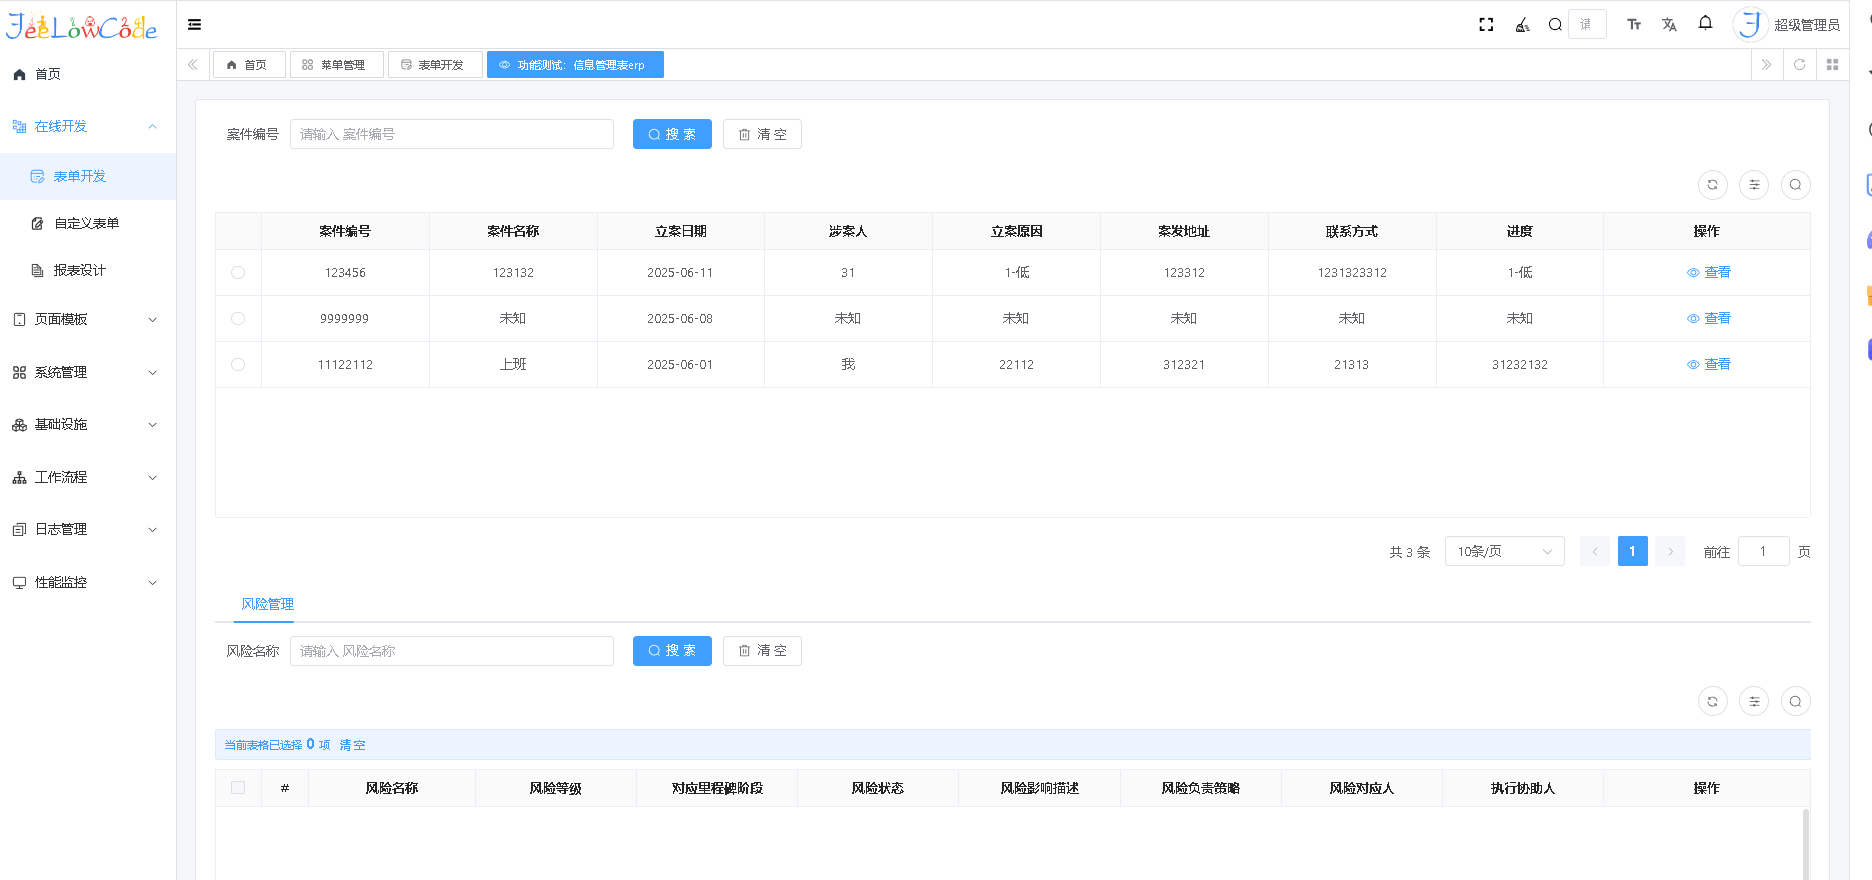Expand the 基础设施 sidebar menu
This screenshot has height=880, width=1872.
pos(88,424)
